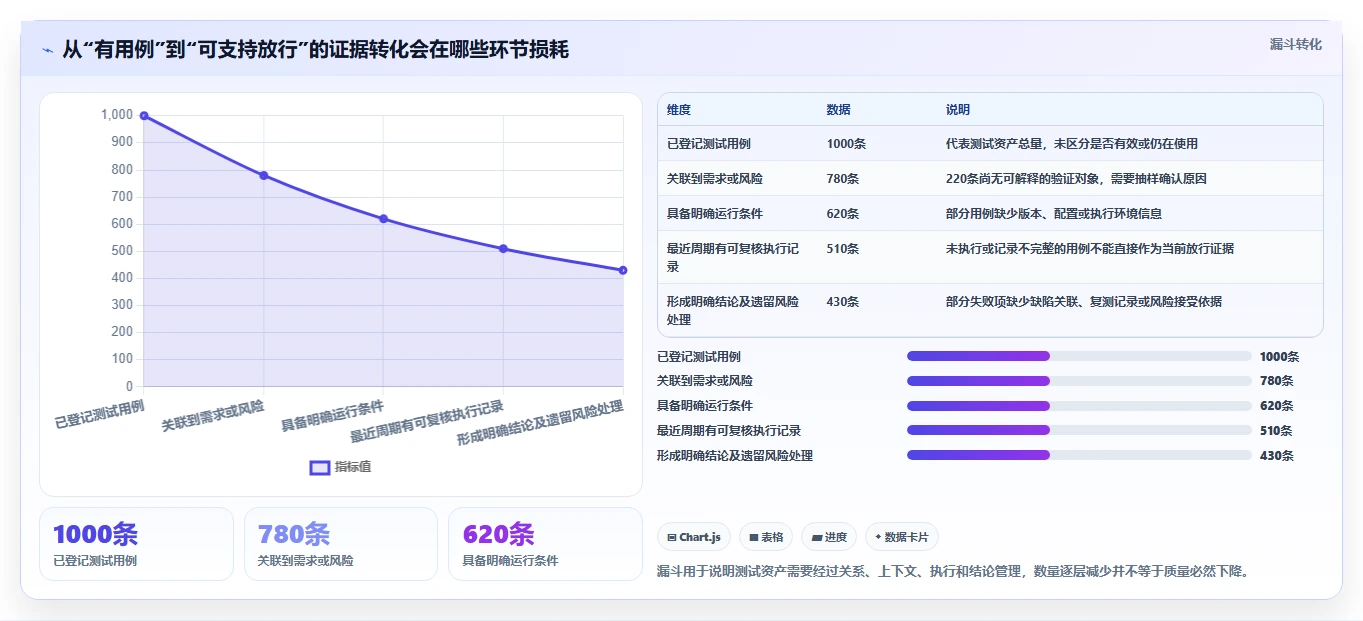Click the 510条 value in the table
The width and height of the screenshot is (1363, 621).
pos(843,249)
